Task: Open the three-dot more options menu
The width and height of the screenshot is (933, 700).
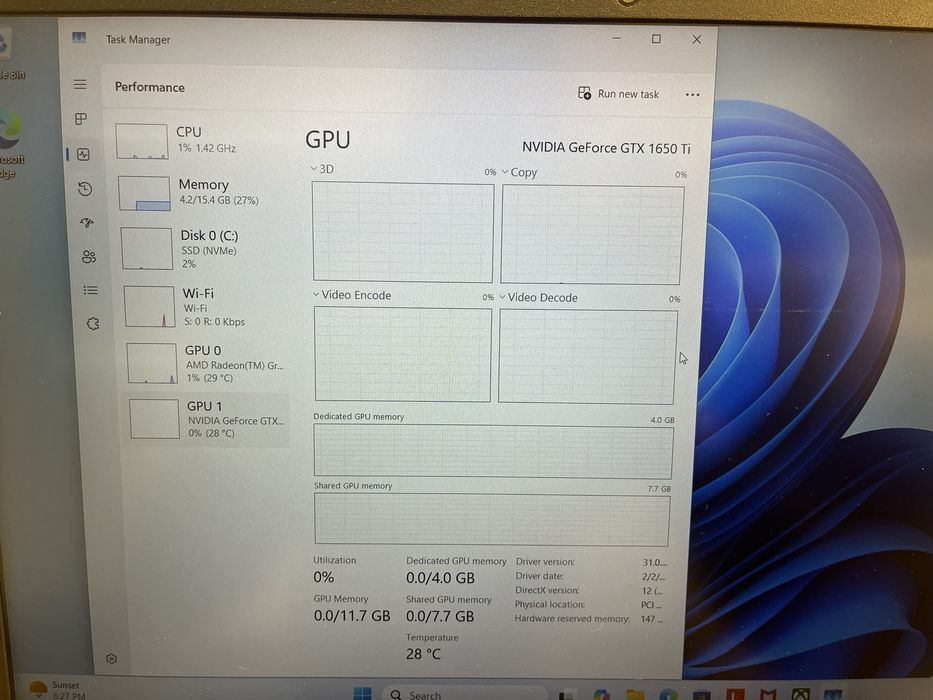Action: click(692, 95)
